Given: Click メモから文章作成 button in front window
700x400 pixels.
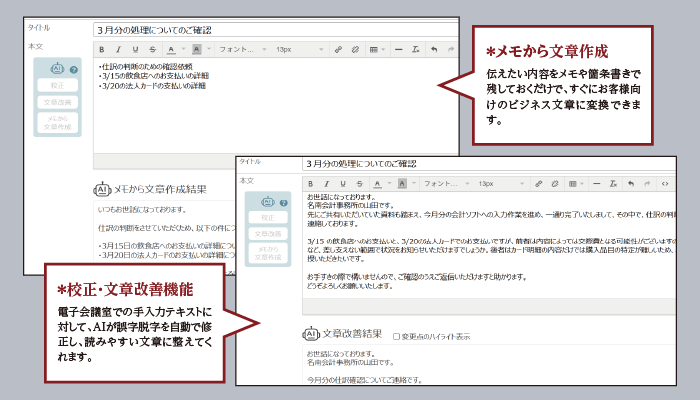Looking at the screenshot, I should pyautogui.click(x=268, y=253).
